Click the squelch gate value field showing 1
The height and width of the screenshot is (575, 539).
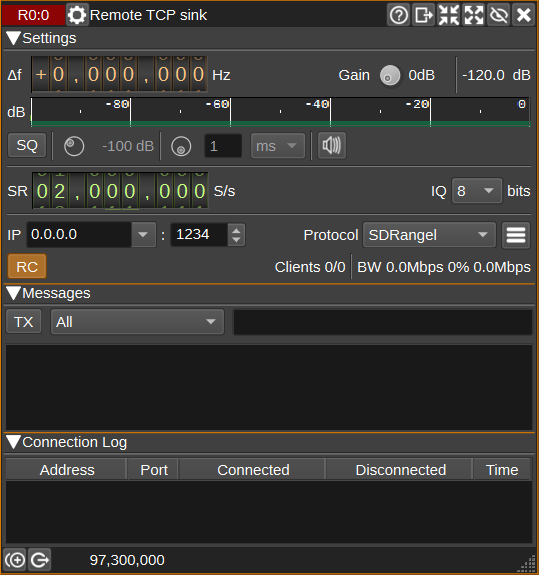point(223,146)
